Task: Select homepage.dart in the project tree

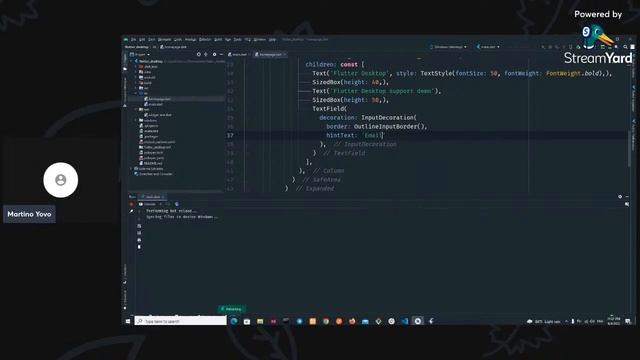Action: 157,99
